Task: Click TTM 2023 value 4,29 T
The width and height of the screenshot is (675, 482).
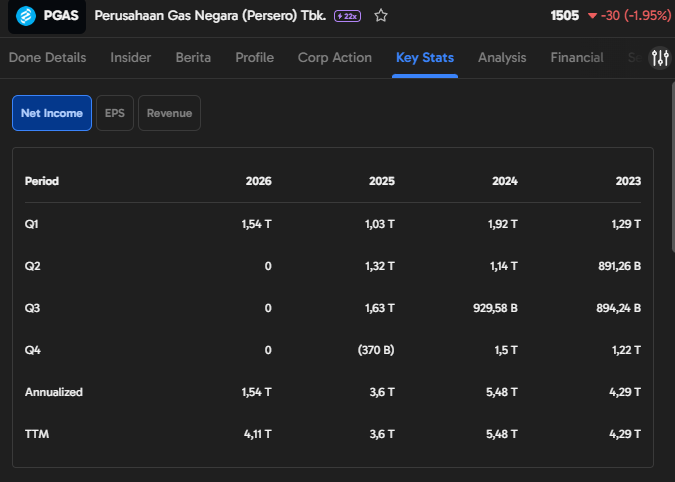Action: tap(625, 434)
